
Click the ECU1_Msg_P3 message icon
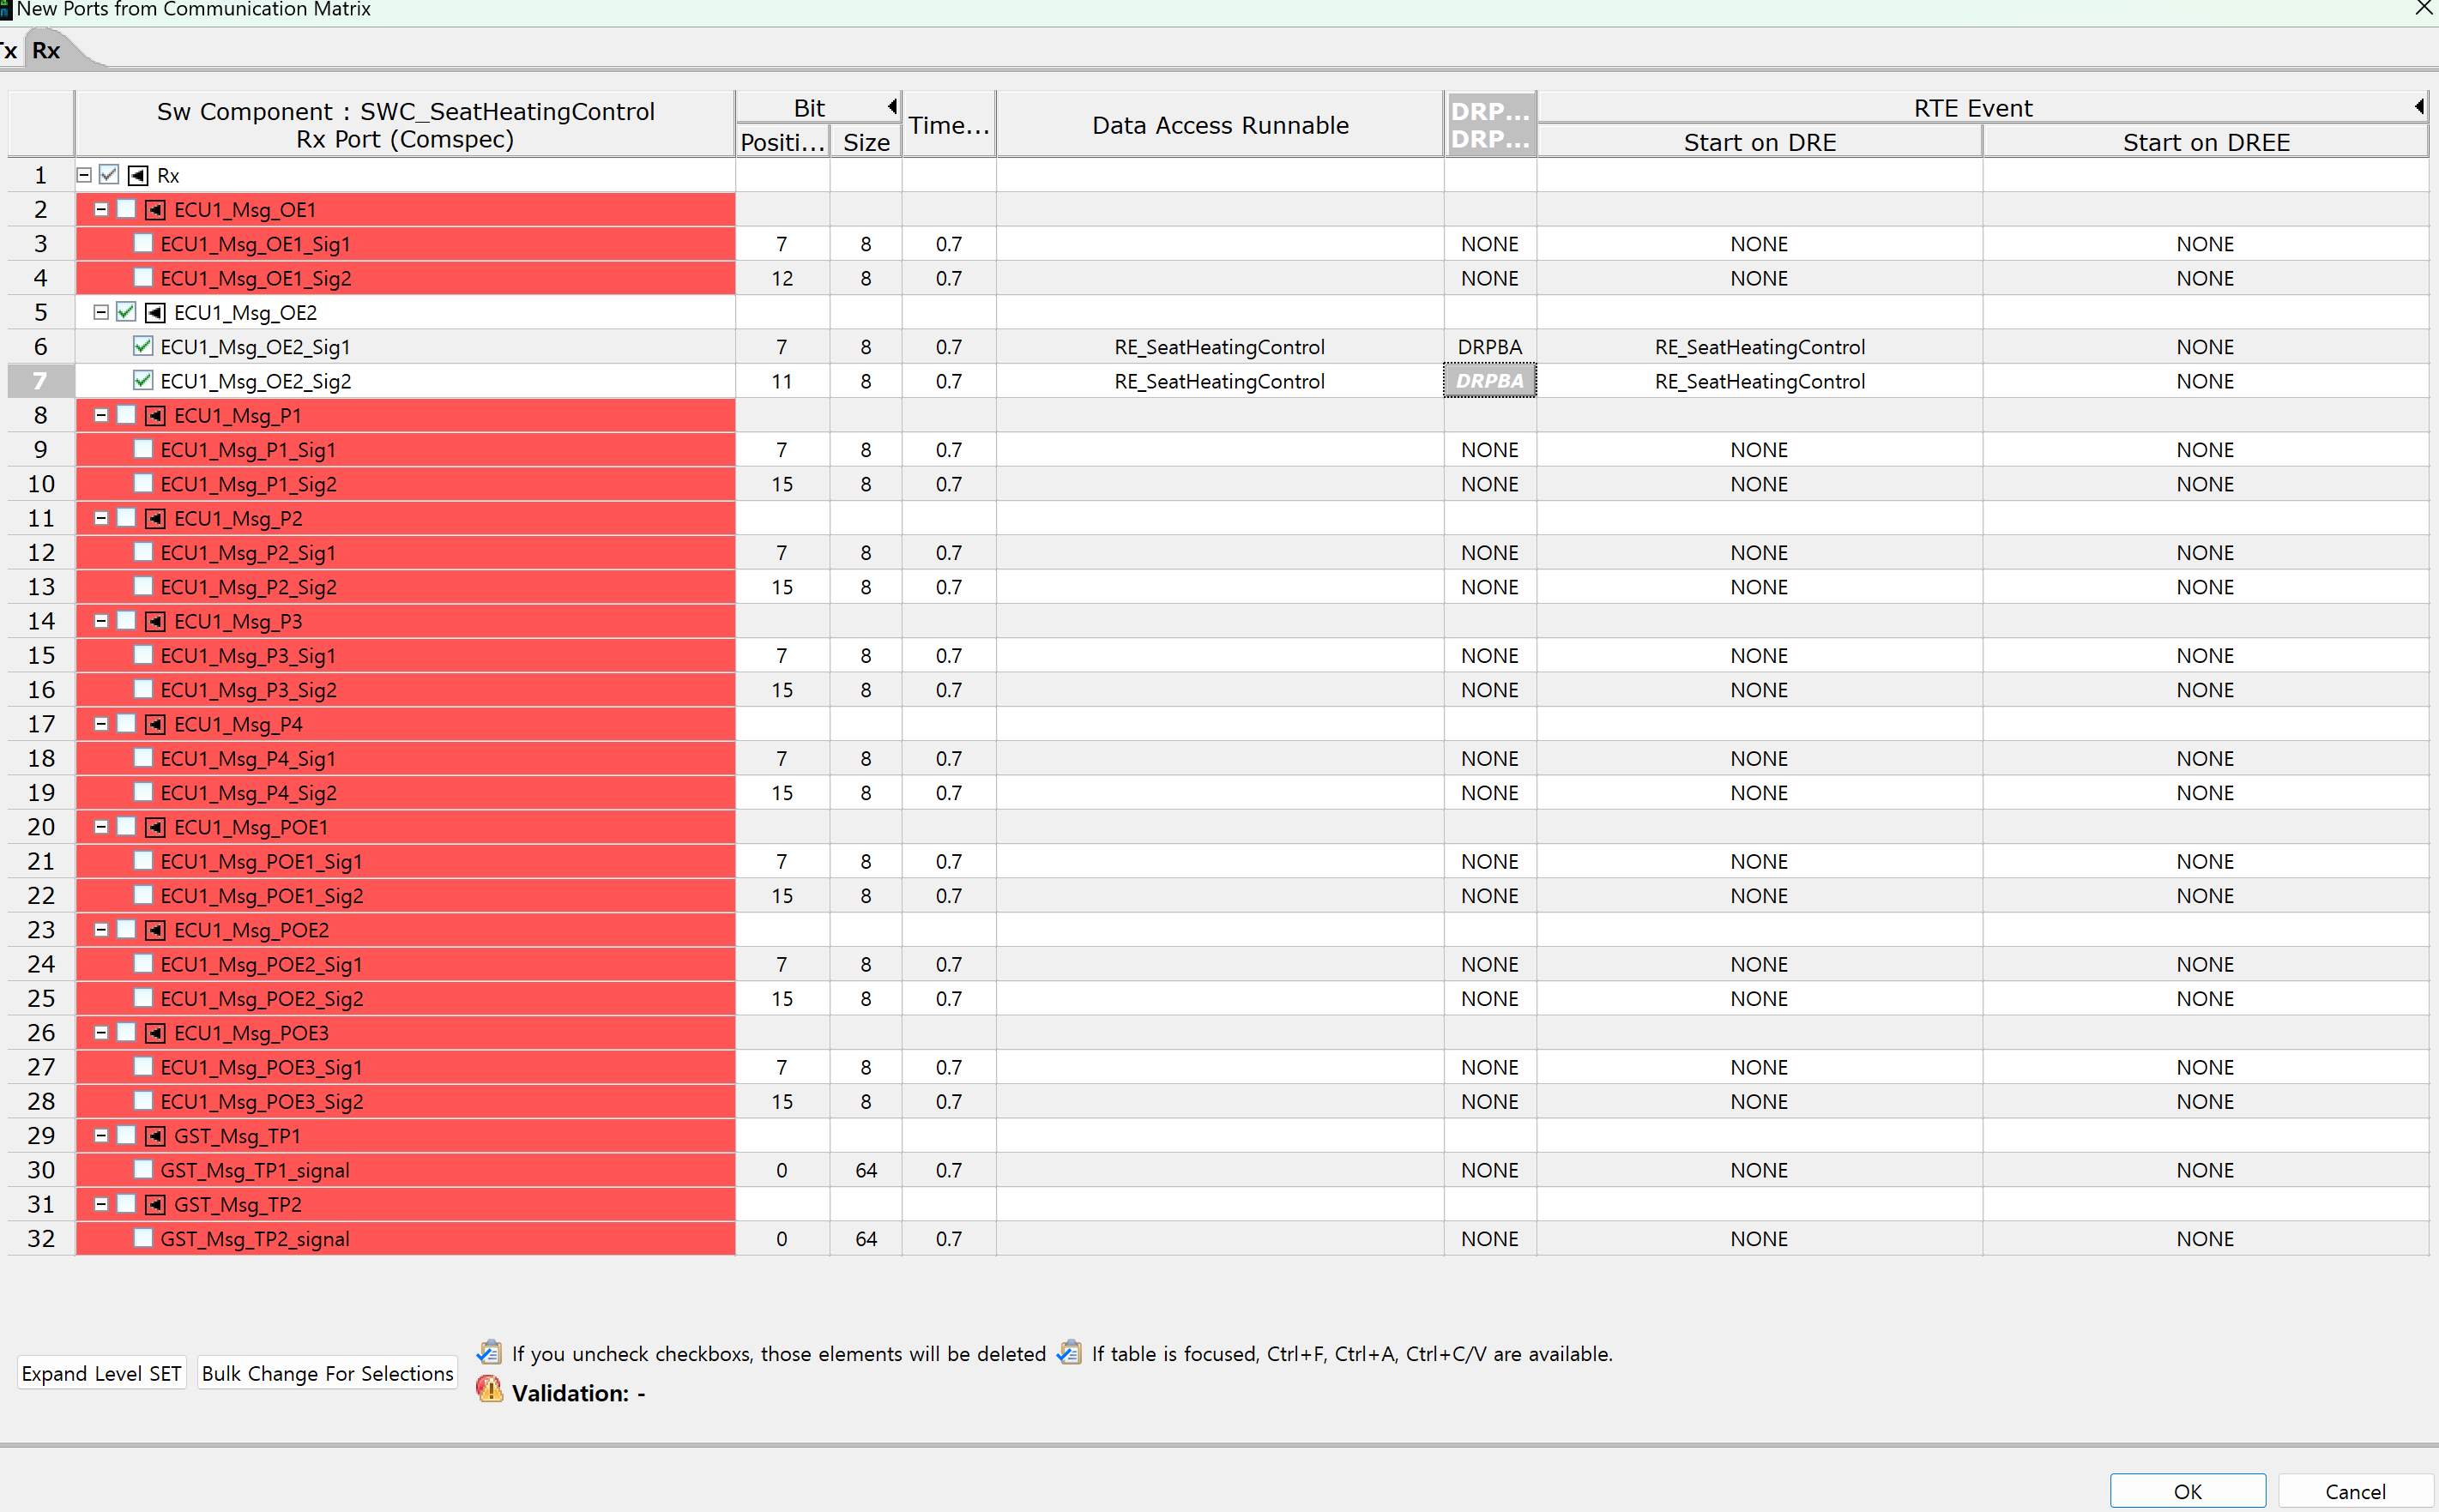155,622
